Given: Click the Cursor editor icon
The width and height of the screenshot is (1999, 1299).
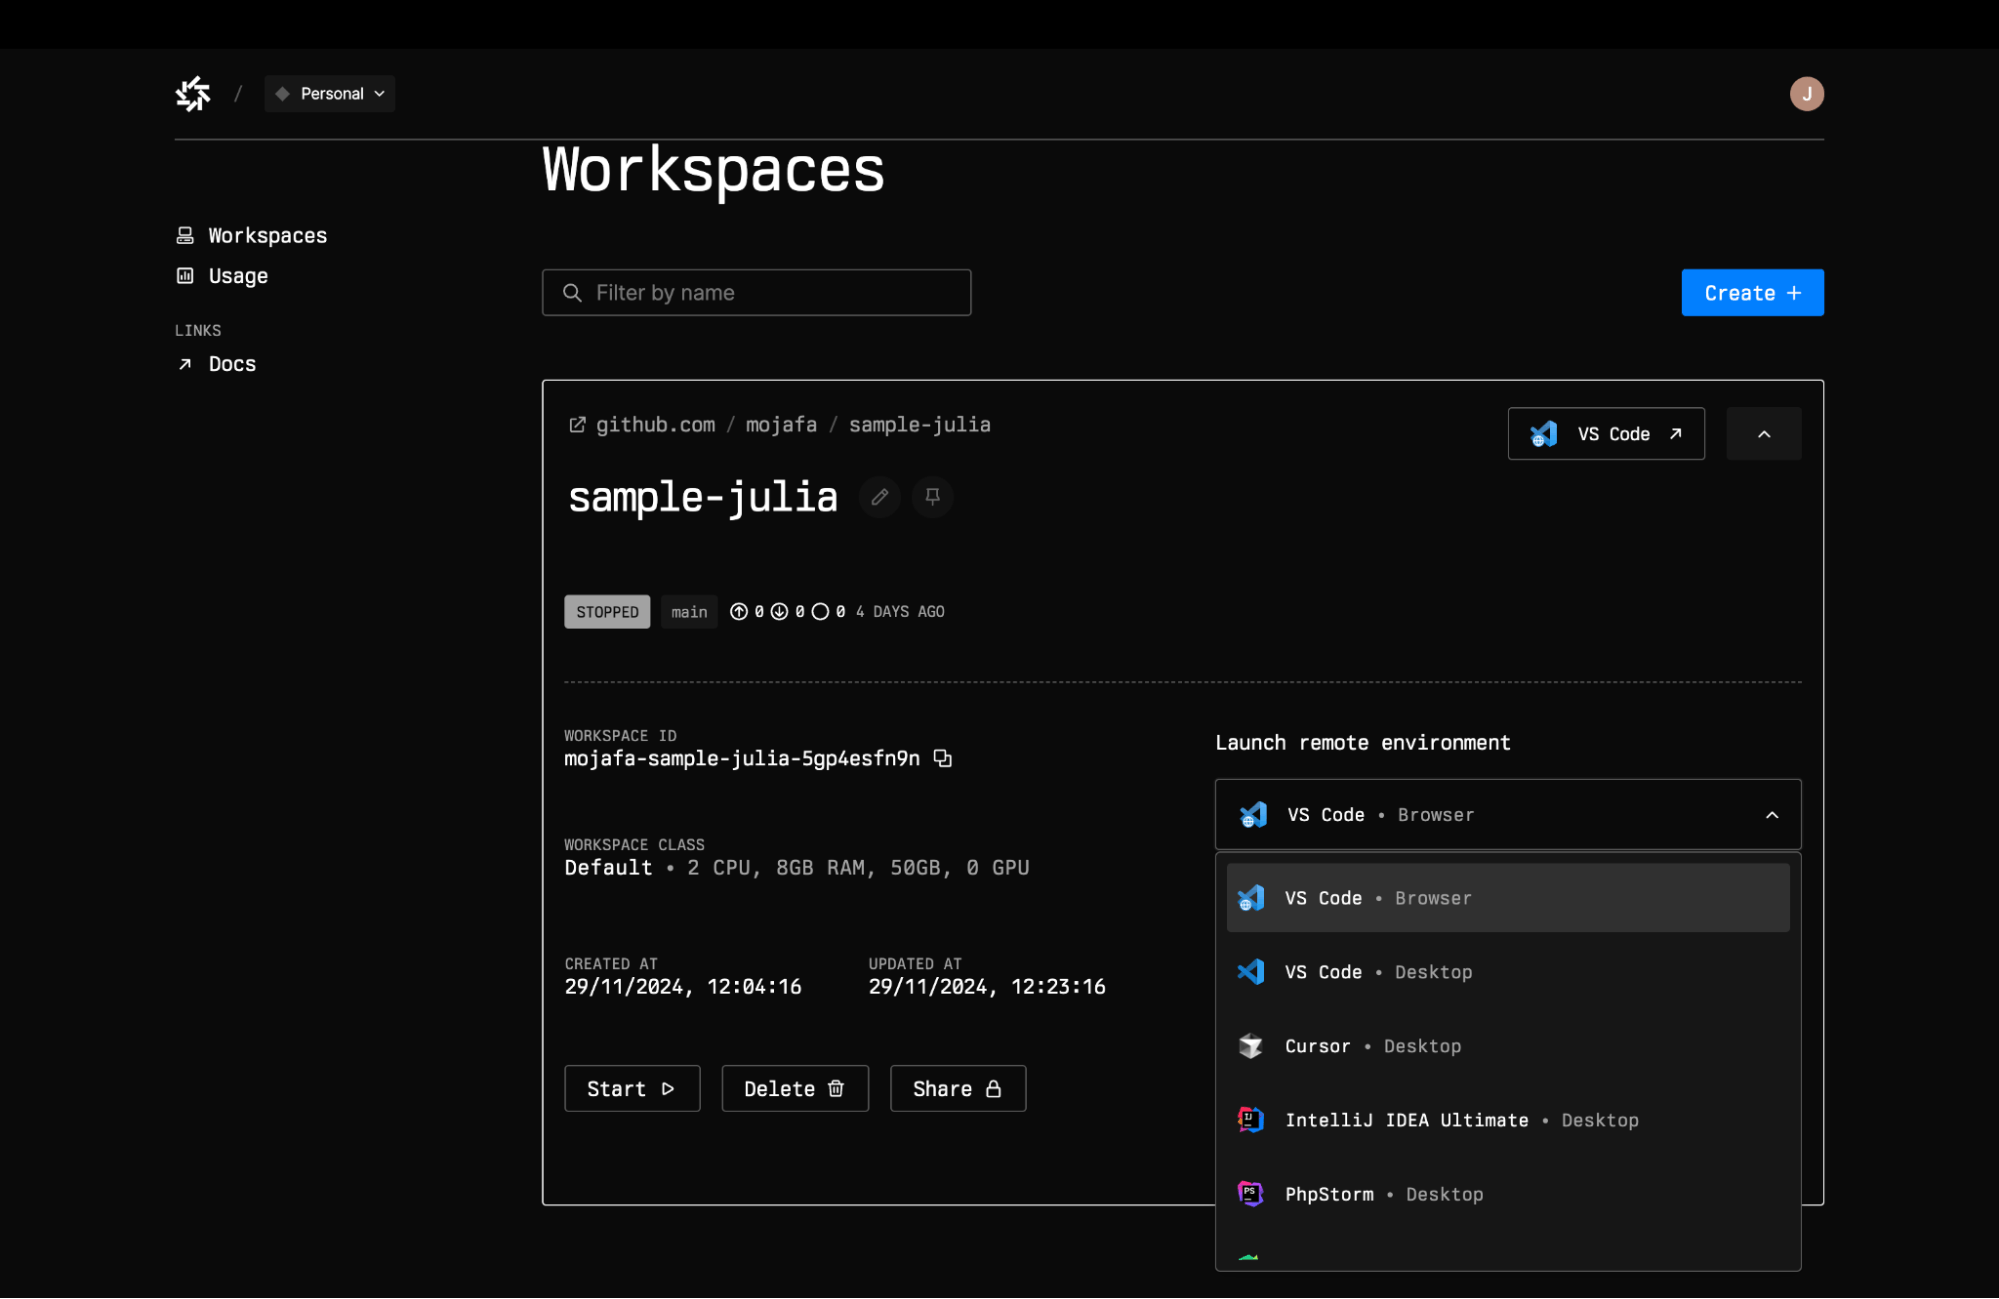Looking at the screenshot, I should 1250,1046.
